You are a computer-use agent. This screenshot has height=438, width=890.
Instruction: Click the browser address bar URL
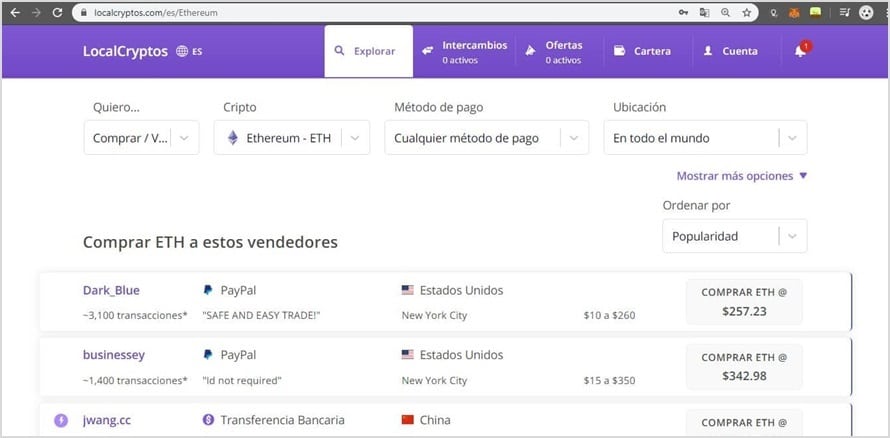tap(155, 12)
